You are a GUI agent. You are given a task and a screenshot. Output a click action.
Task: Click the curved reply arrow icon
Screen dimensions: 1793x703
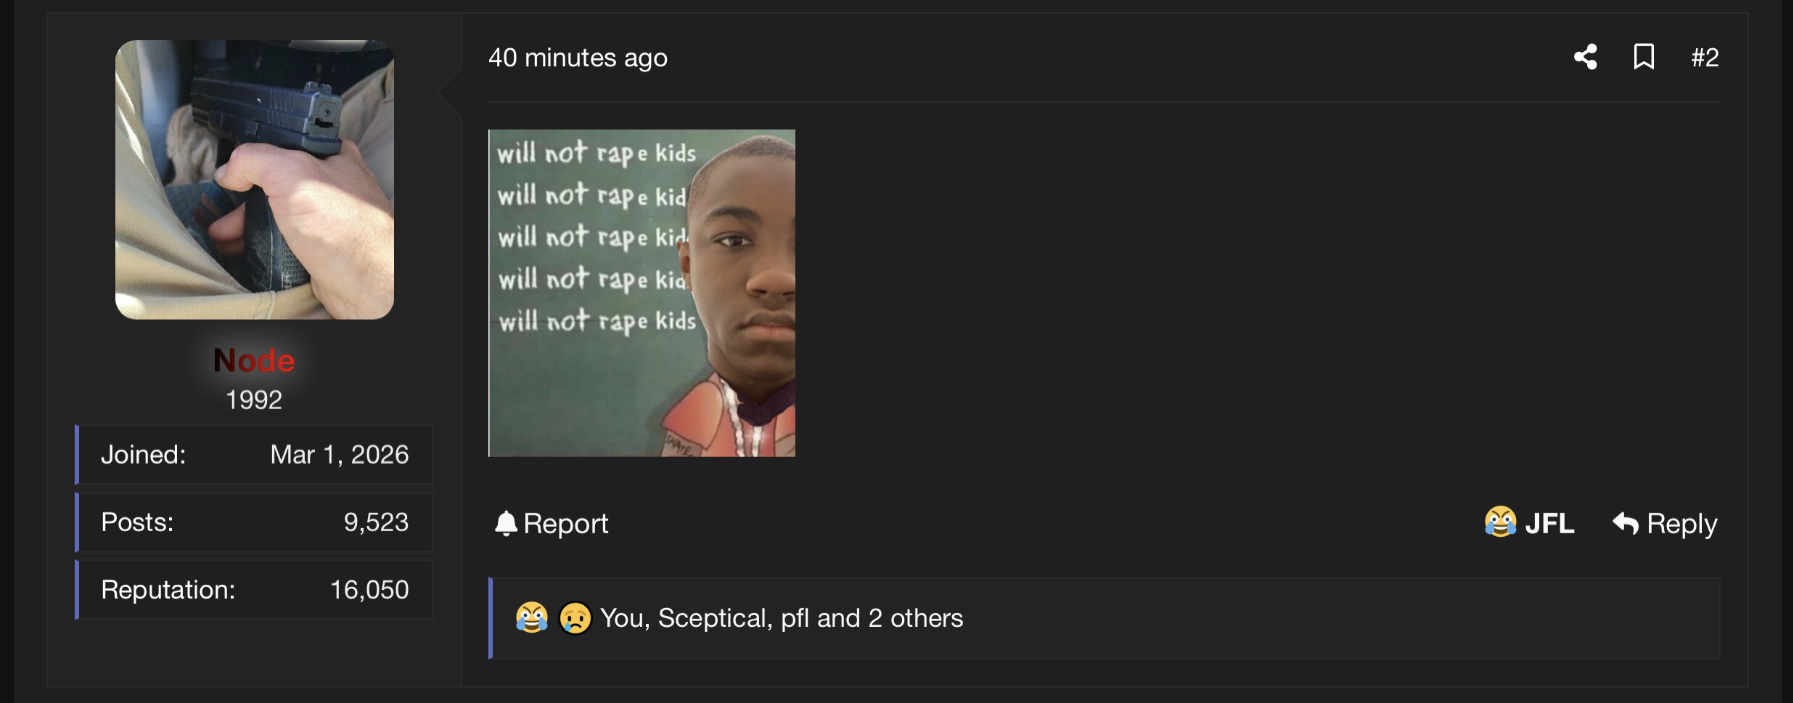(x=1626, y=523)
